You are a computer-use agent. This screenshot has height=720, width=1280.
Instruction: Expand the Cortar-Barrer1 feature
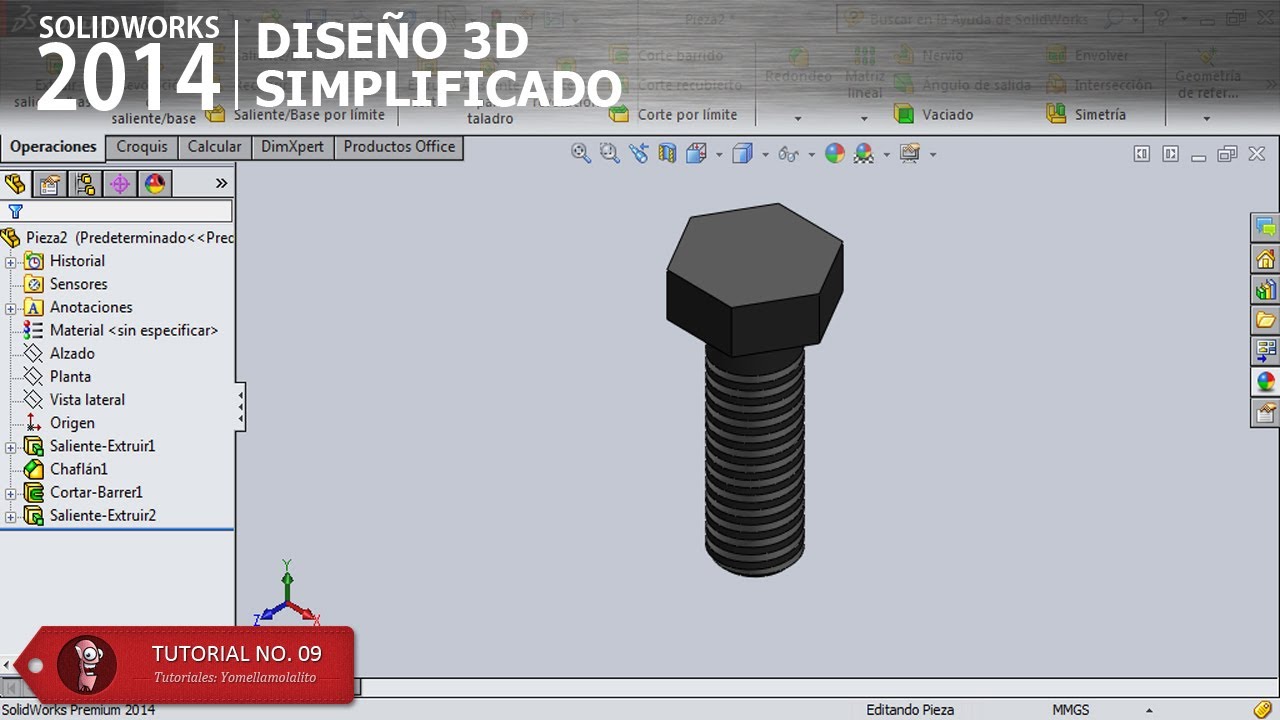tap(11, 493)
